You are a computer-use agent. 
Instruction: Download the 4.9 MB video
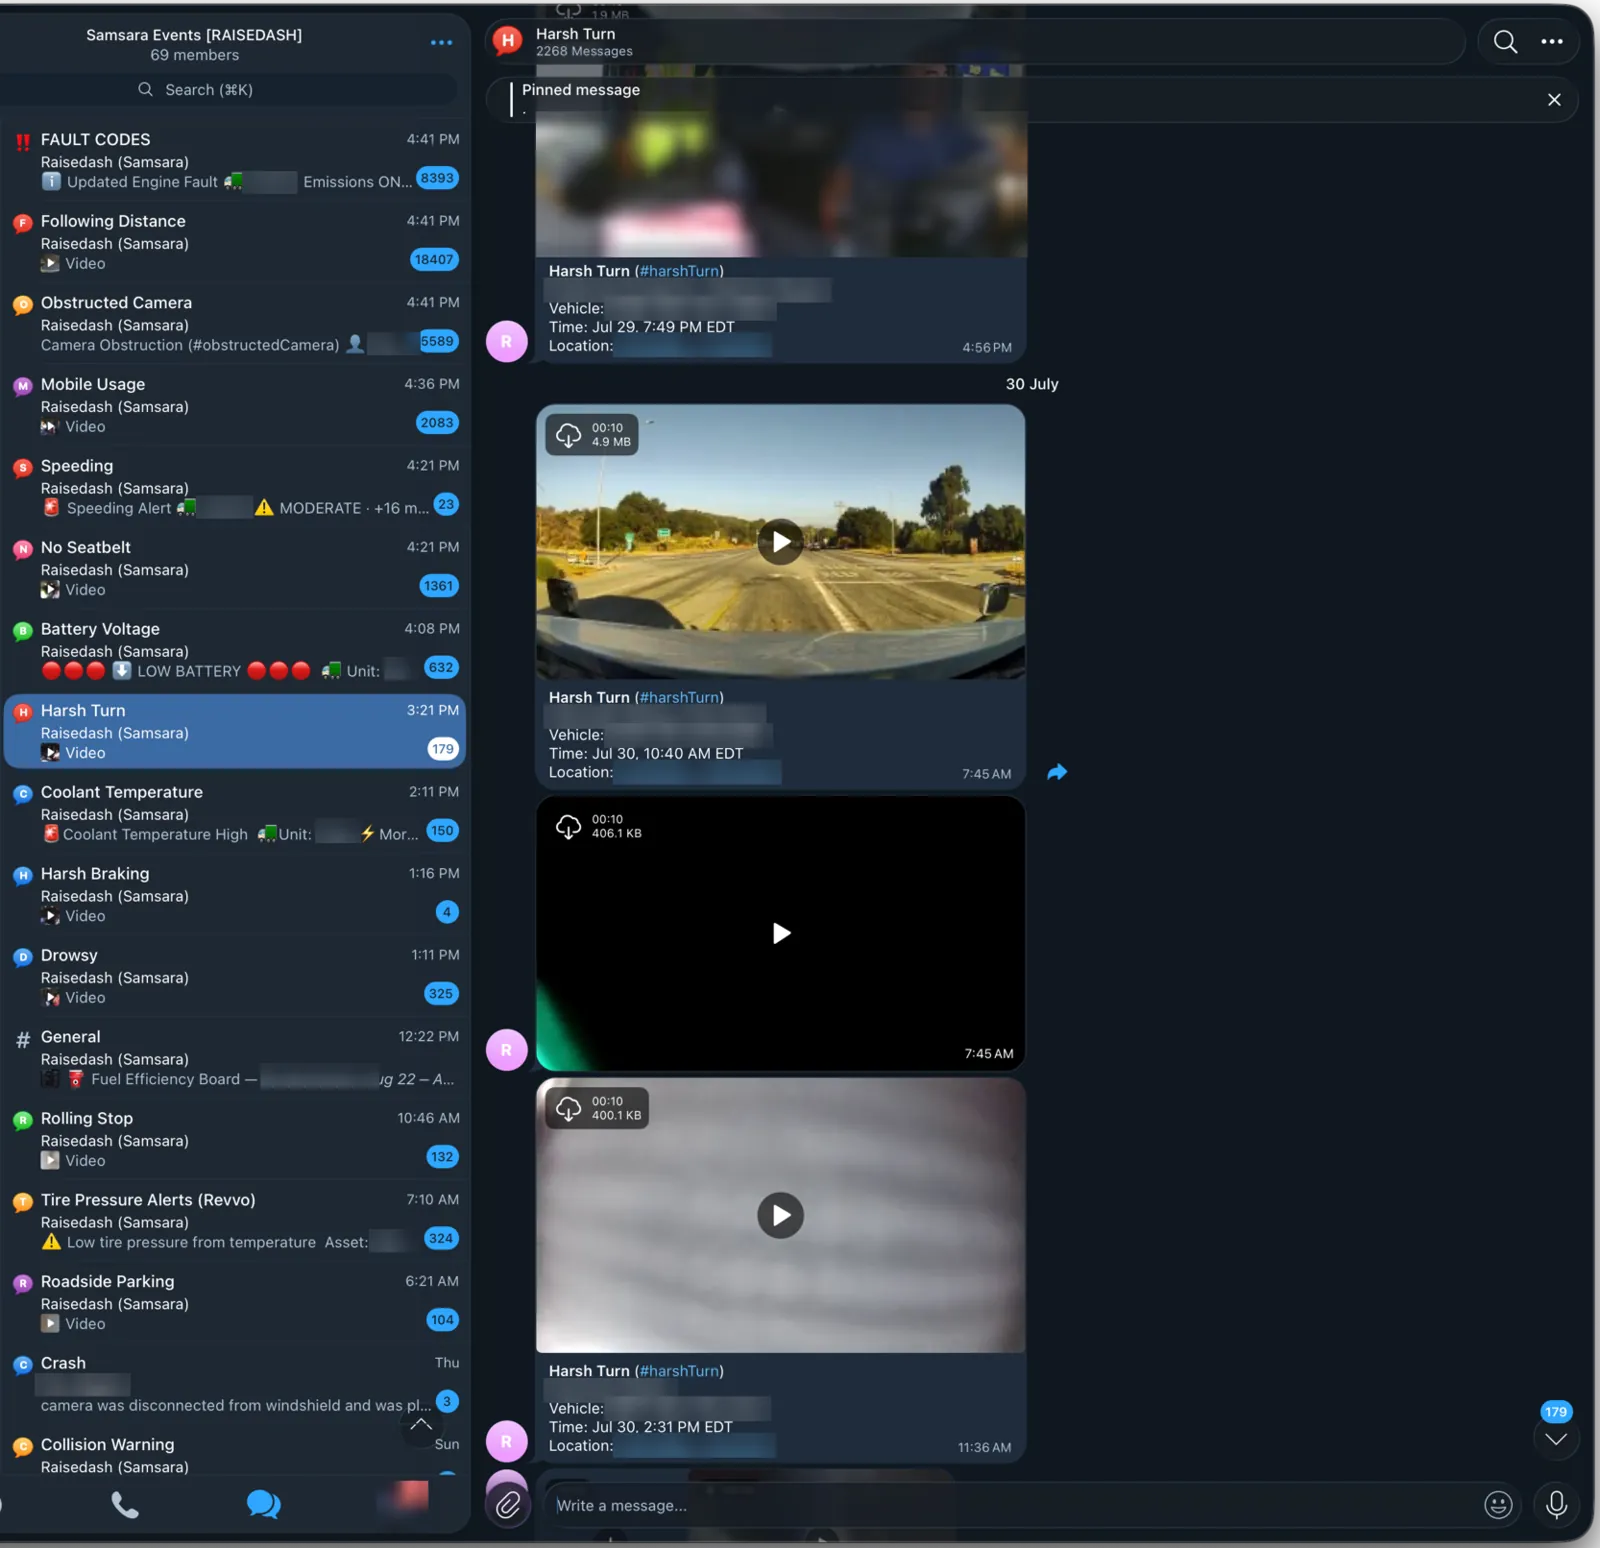568,435
